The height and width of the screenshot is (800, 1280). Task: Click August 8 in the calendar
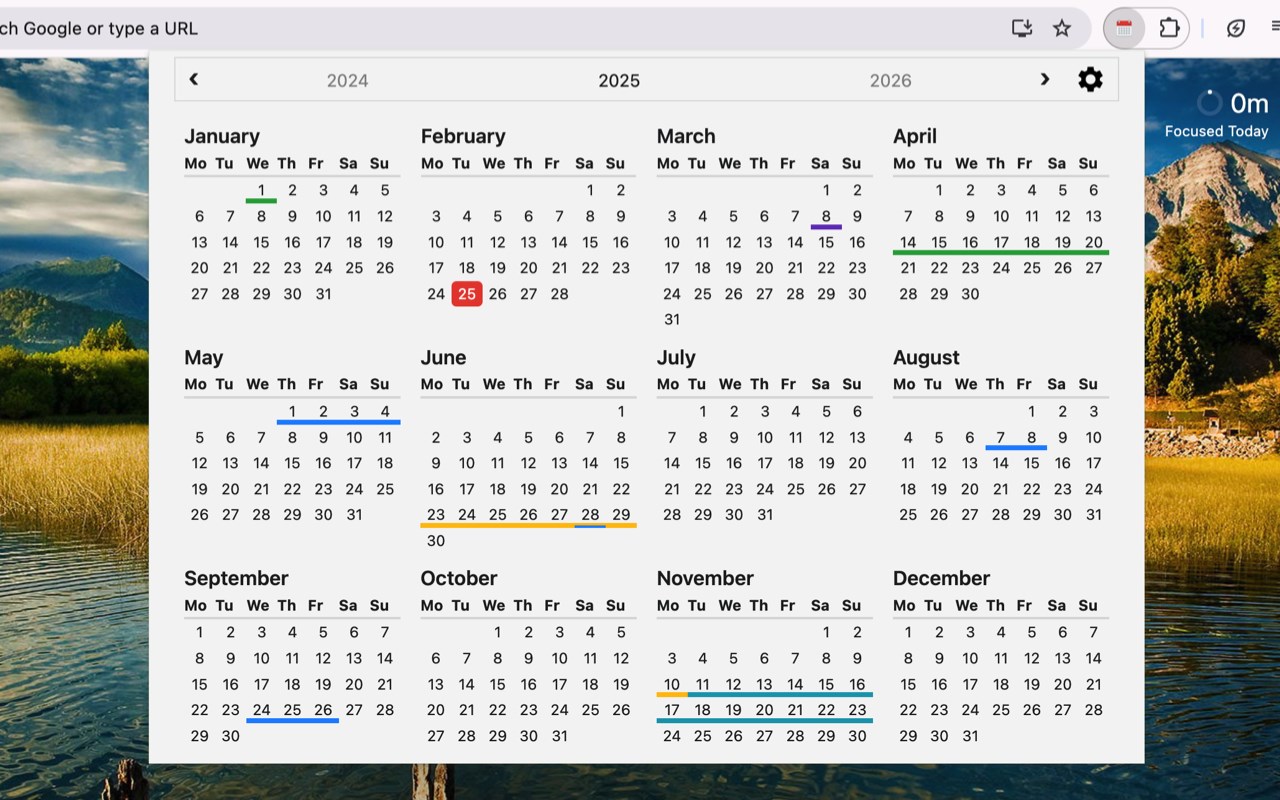click(x=1032, y=437)
